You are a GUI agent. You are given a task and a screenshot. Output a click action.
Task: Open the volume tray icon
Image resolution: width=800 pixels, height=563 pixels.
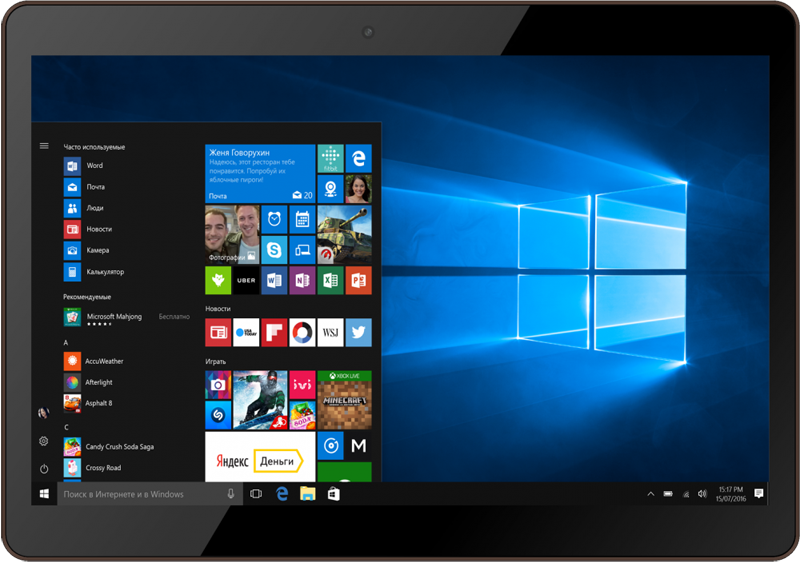coord(703,494)
